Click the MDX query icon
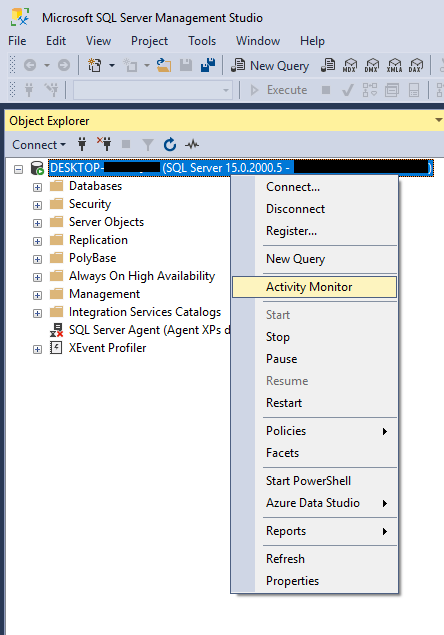This screenshot has height=635, width=444. click(x=350, y=65)
